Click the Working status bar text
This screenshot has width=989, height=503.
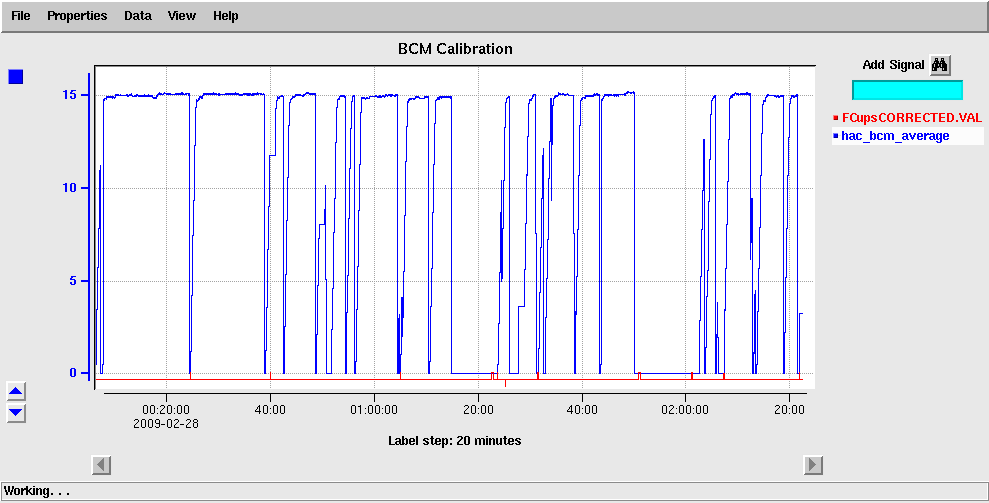37,491
